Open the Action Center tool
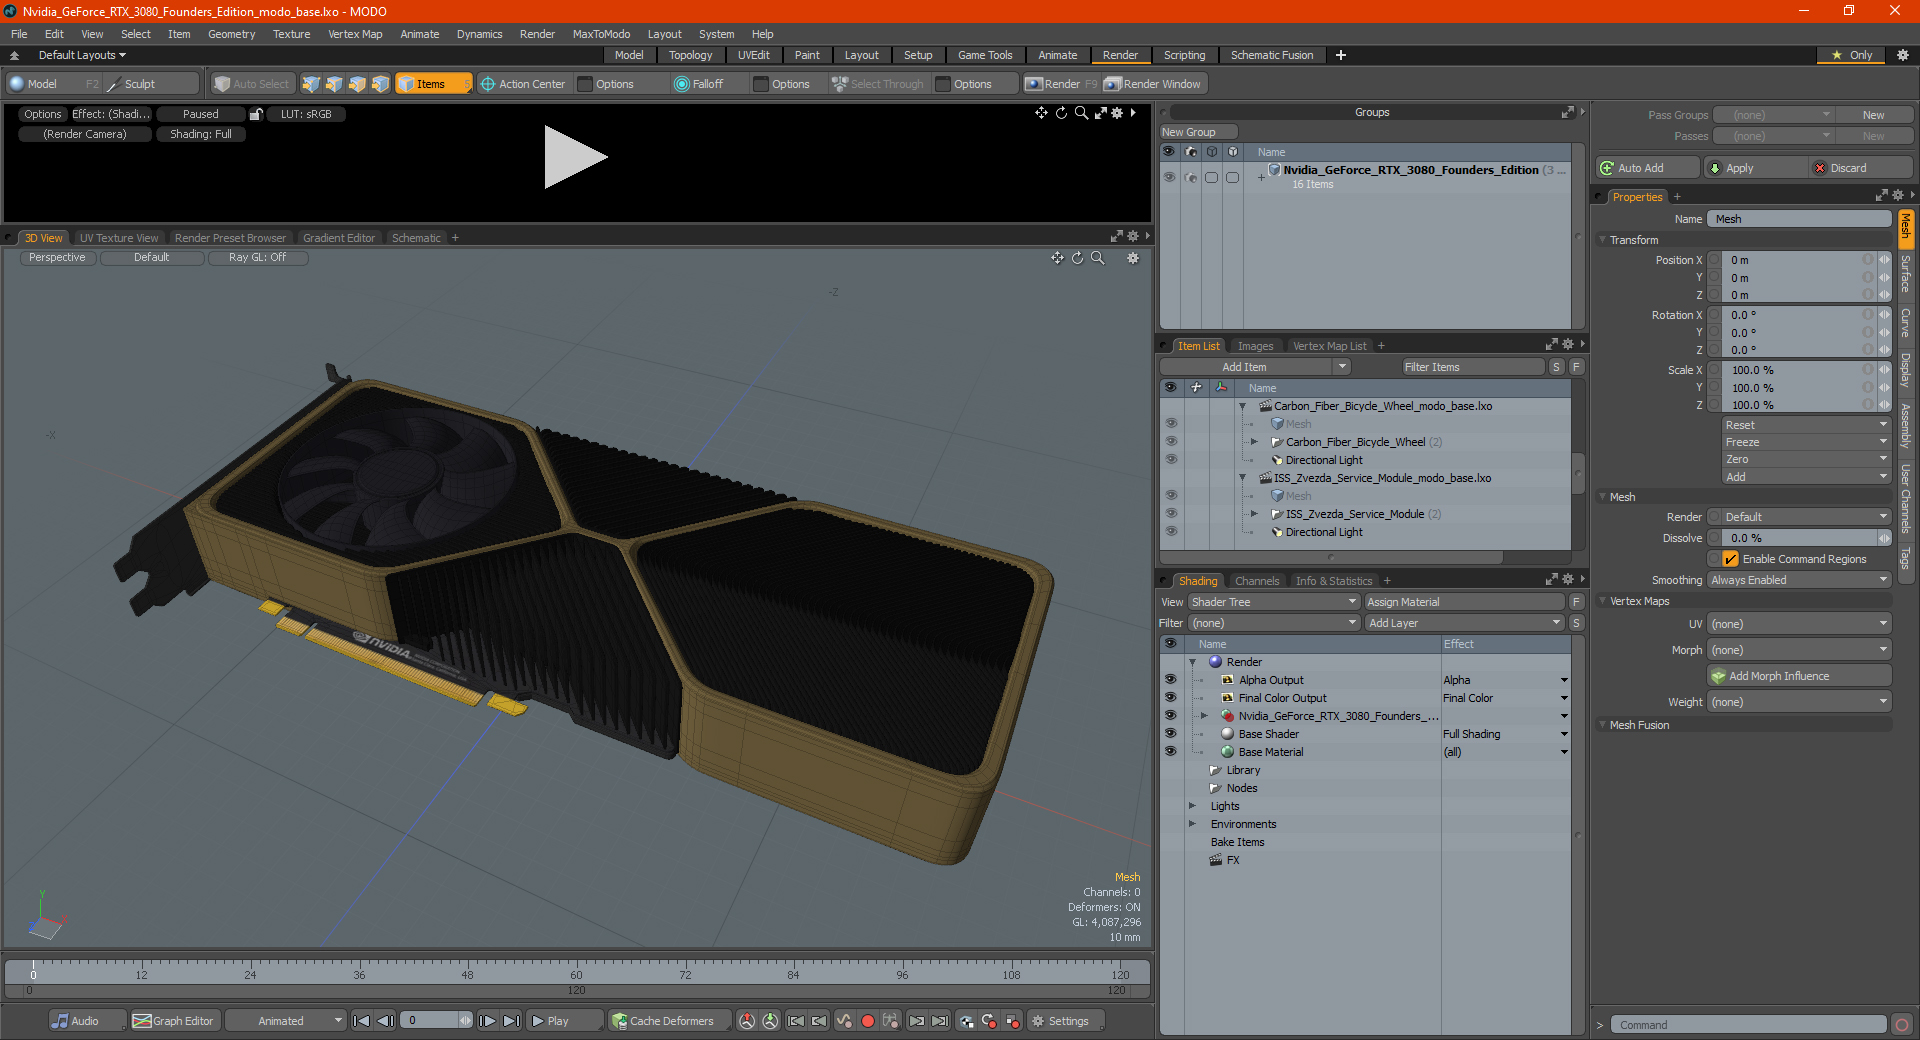 522,84
